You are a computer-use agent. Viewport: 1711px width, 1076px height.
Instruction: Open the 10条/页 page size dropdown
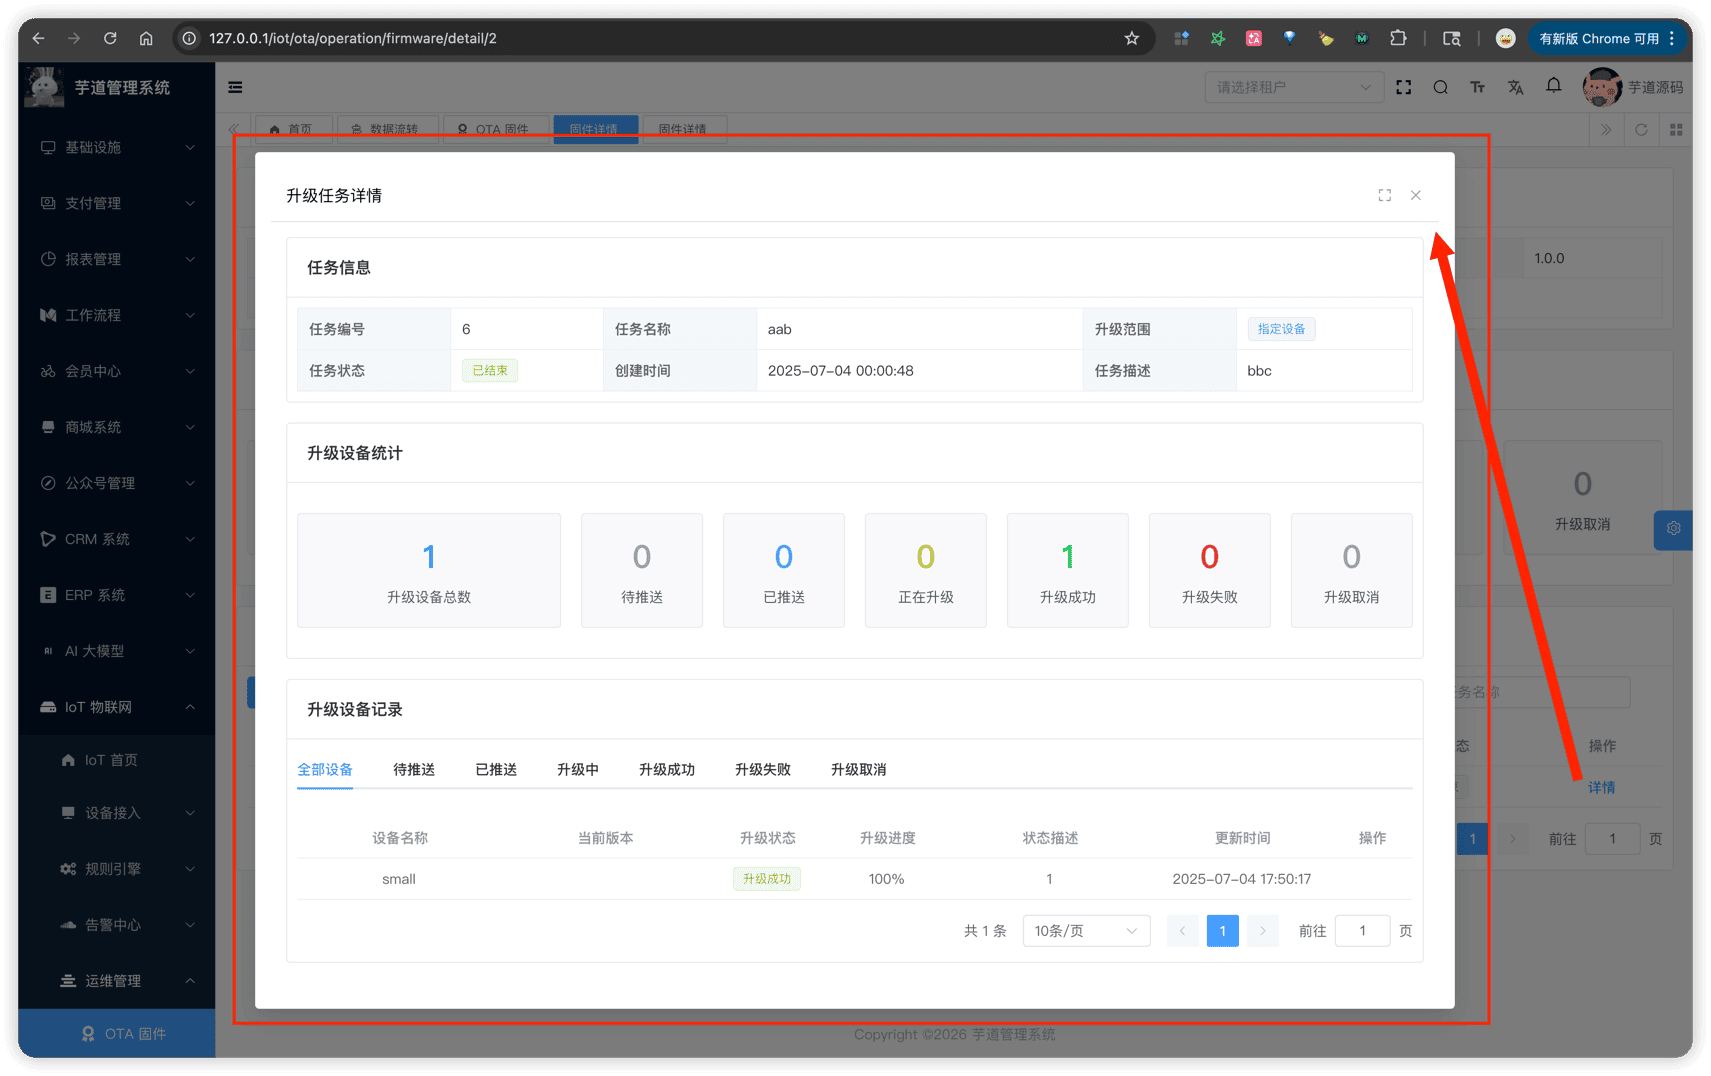pos(1085,931)
